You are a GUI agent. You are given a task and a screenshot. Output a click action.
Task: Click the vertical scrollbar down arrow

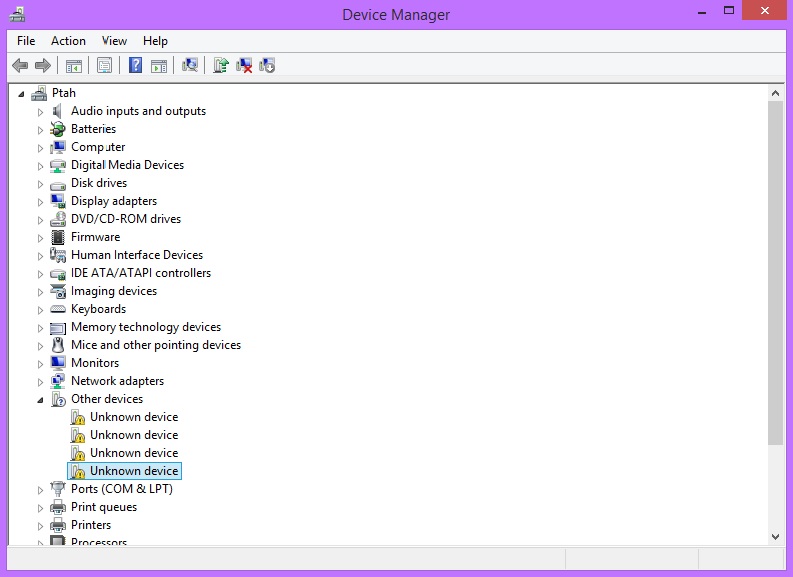click(x=776, y=537)
